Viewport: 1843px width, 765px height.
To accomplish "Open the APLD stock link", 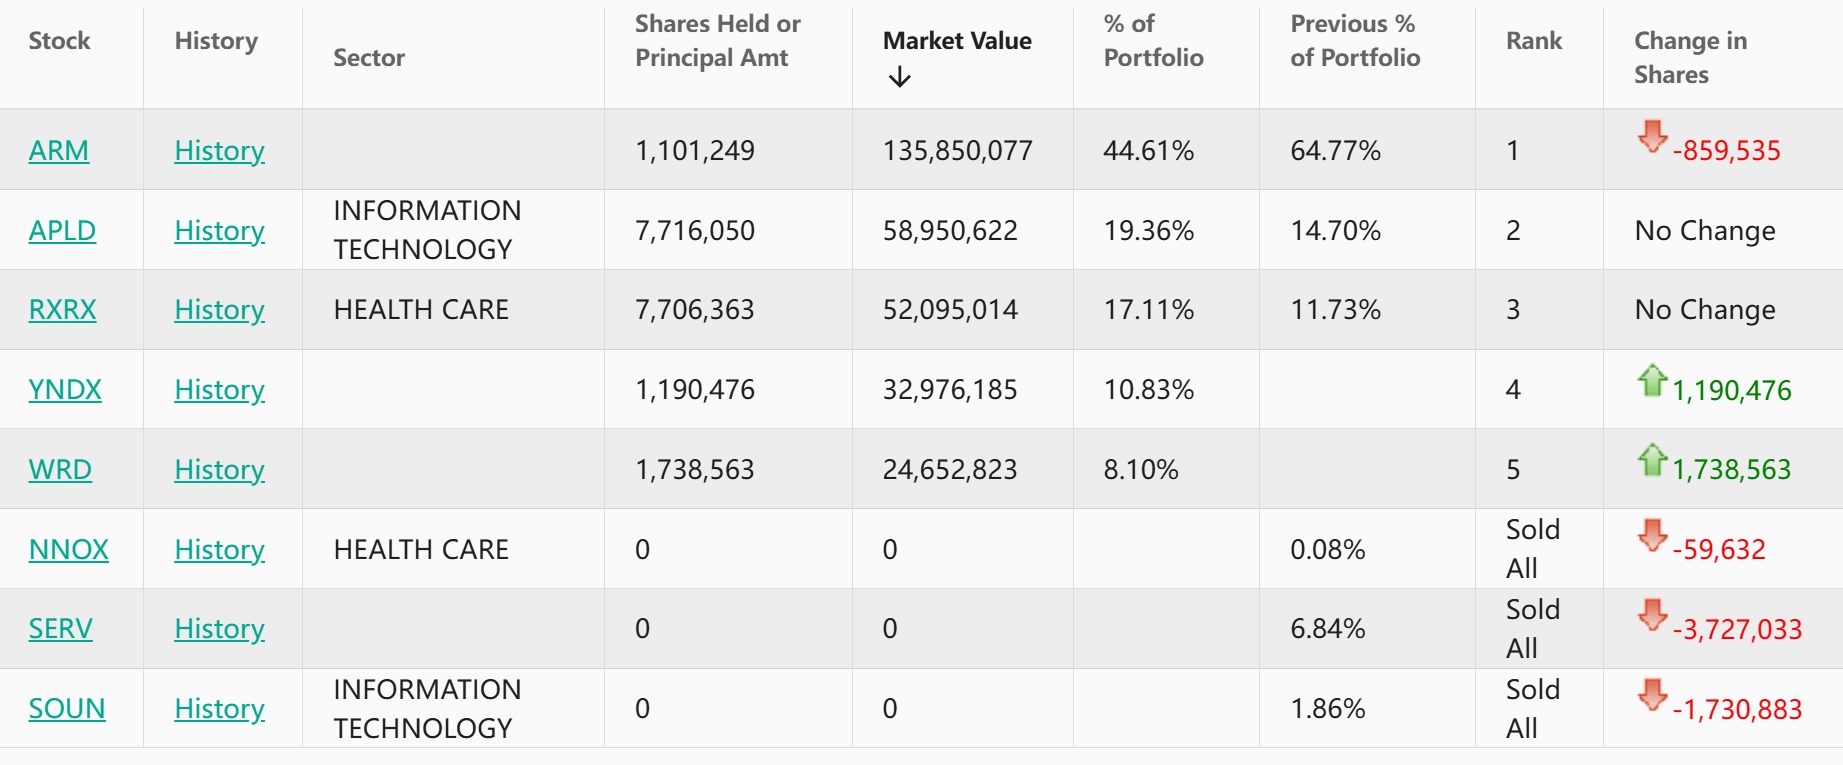I will (x=62, y=231).
